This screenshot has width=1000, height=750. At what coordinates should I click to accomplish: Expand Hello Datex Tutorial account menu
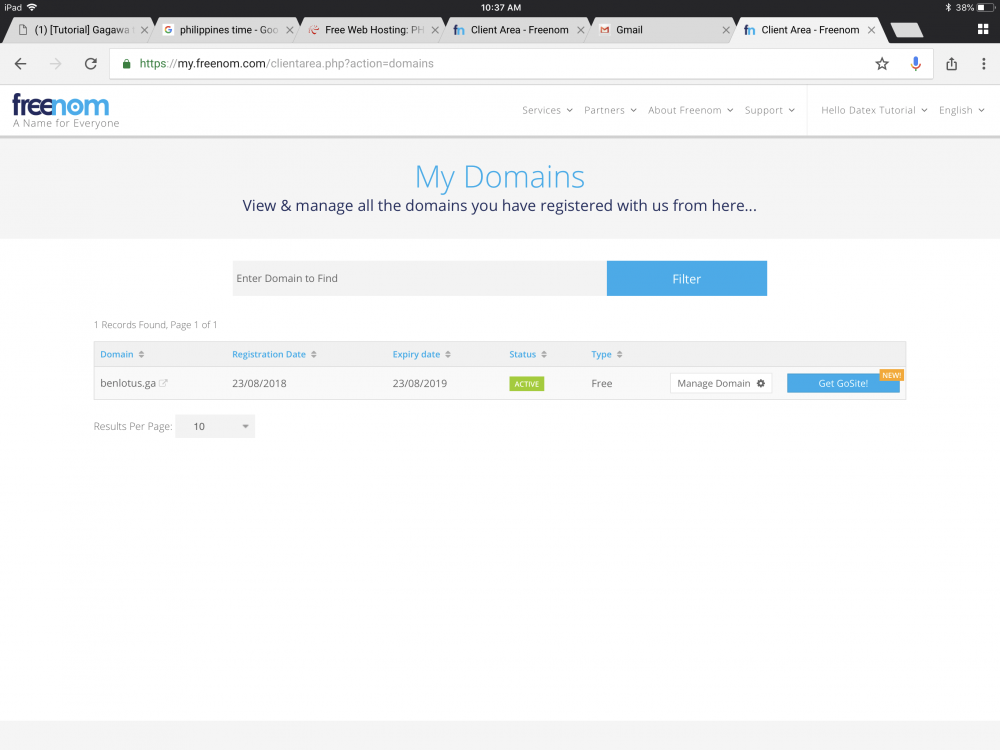click(873, 110)
